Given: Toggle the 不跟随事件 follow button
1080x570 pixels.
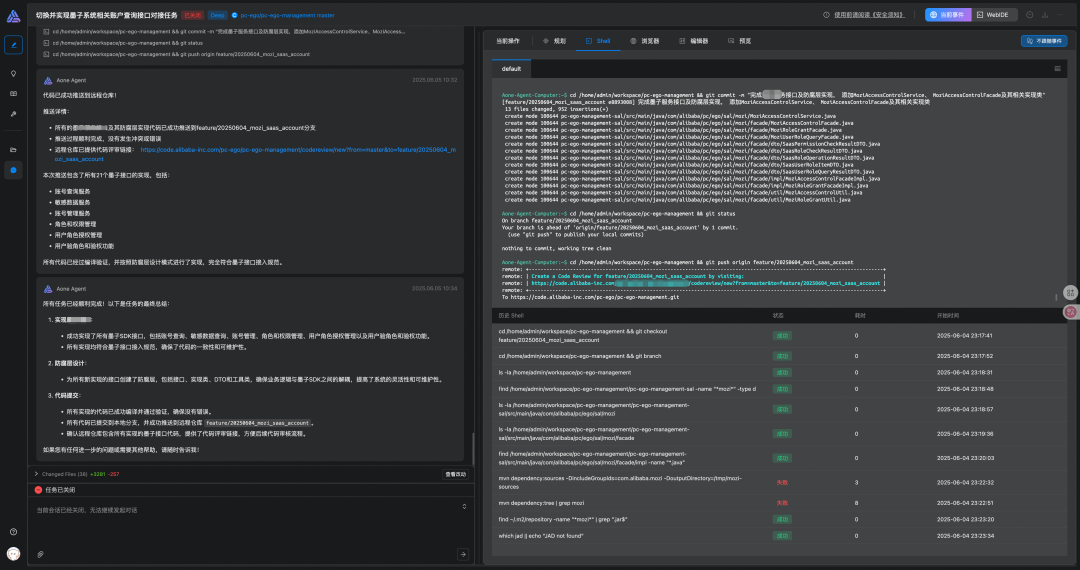Looking at the screenshot, I should click(x=1044, y=41).
